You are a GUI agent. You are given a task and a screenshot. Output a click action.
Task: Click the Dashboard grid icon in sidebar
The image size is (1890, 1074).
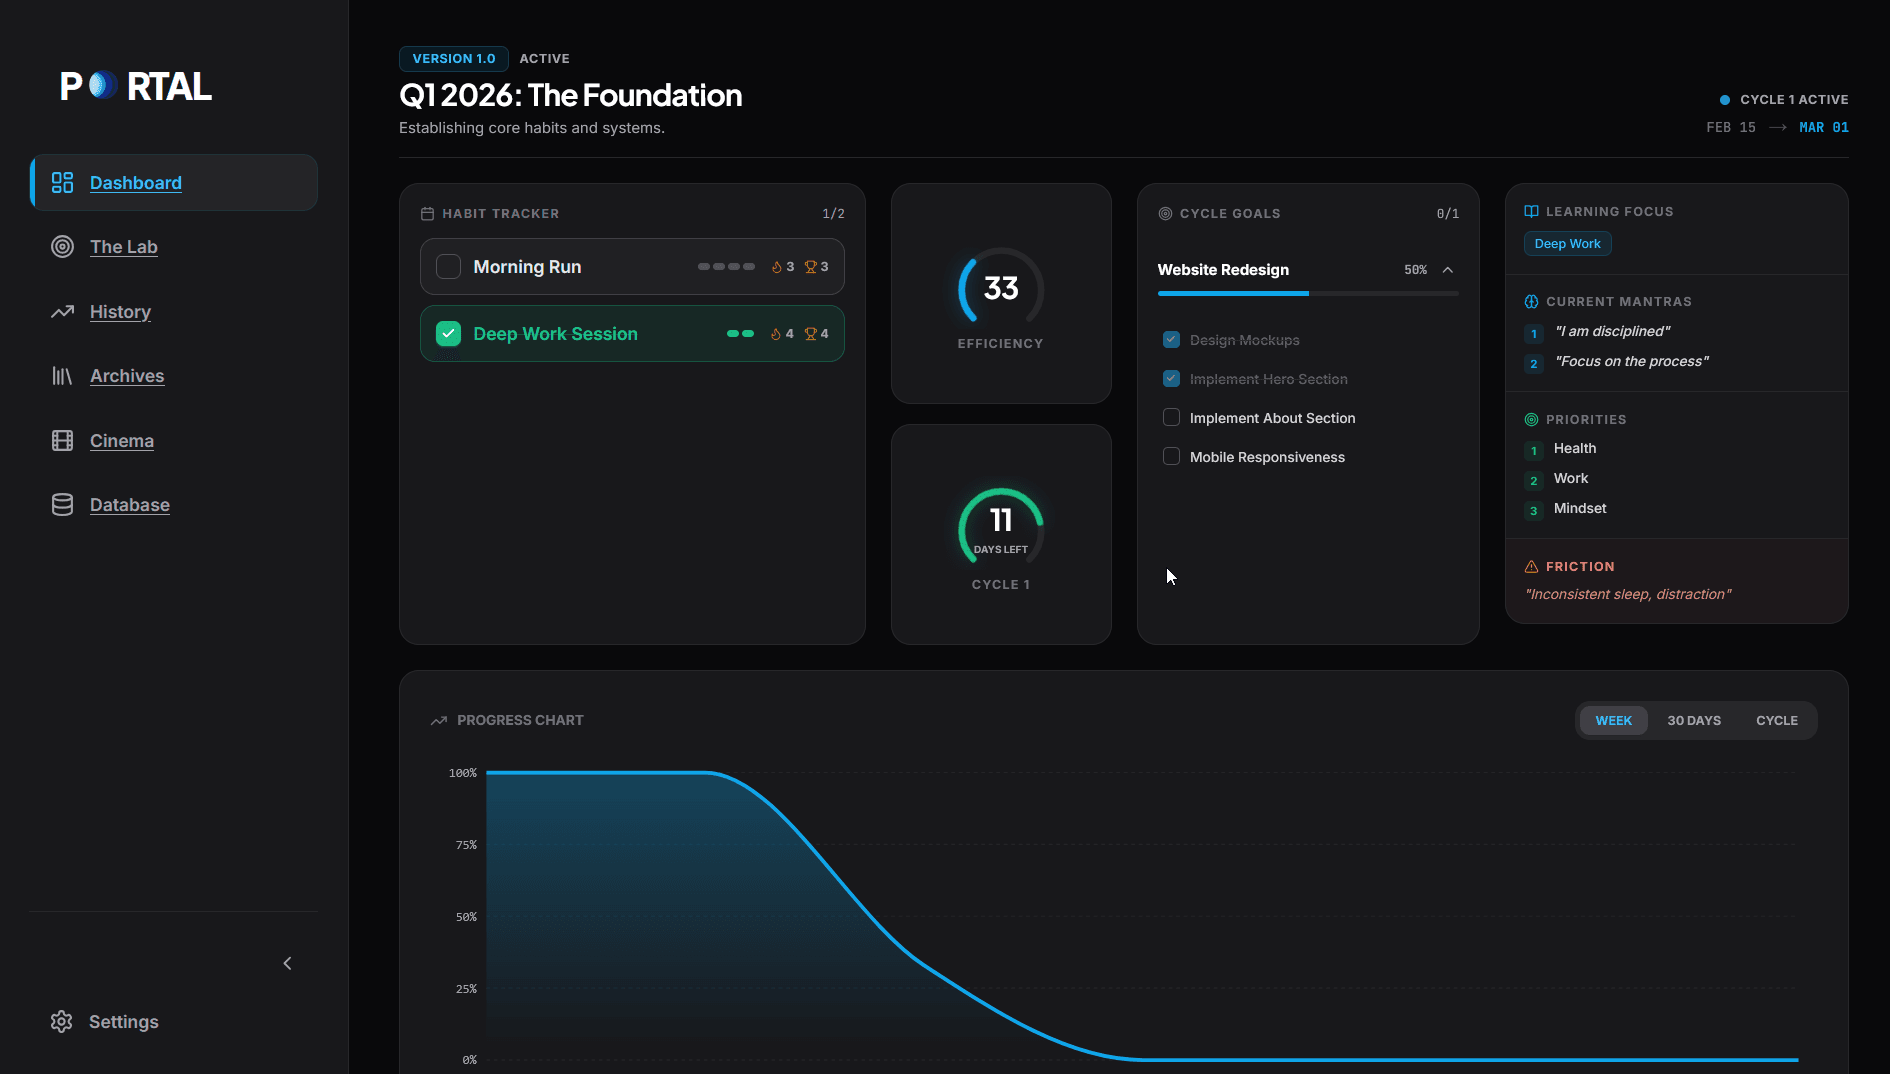(62, 182)
